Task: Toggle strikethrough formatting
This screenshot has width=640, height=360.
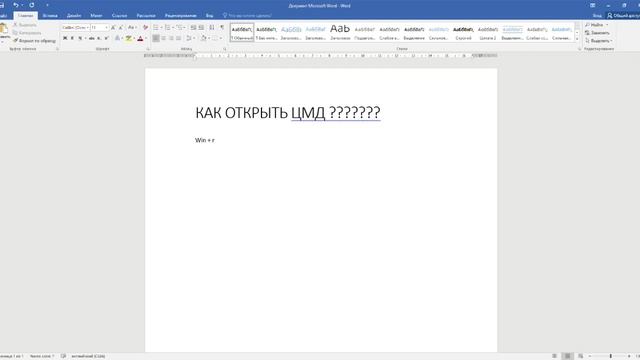Action: pyautogui.click(x=91, y=38)
